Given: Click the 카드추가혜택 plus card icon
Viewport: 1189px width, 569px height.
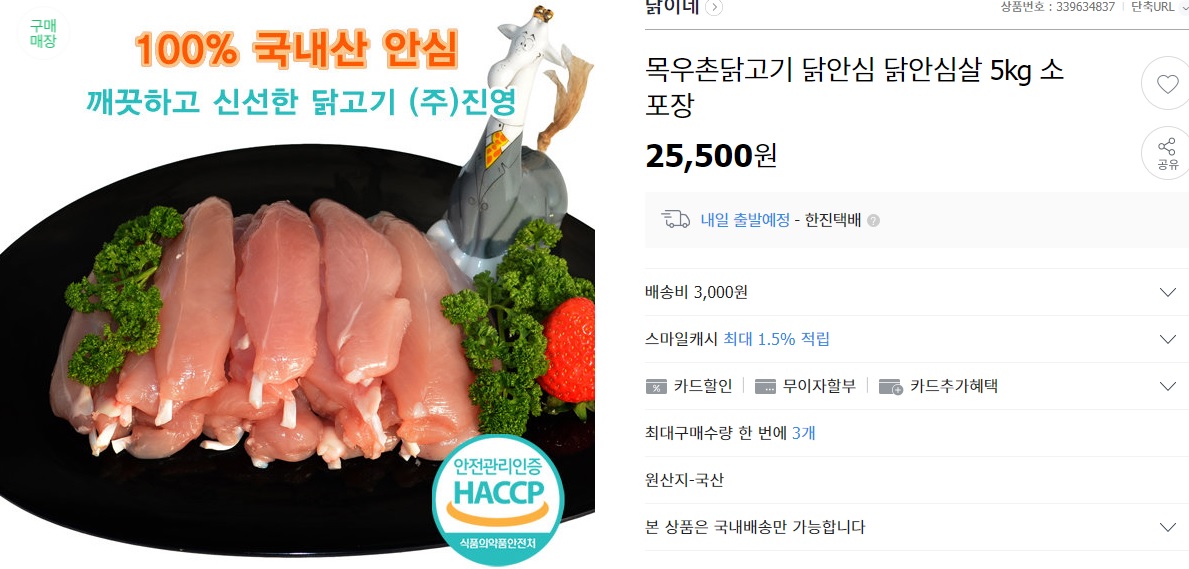Looking at the screenshot, I should tap(891, 387).
